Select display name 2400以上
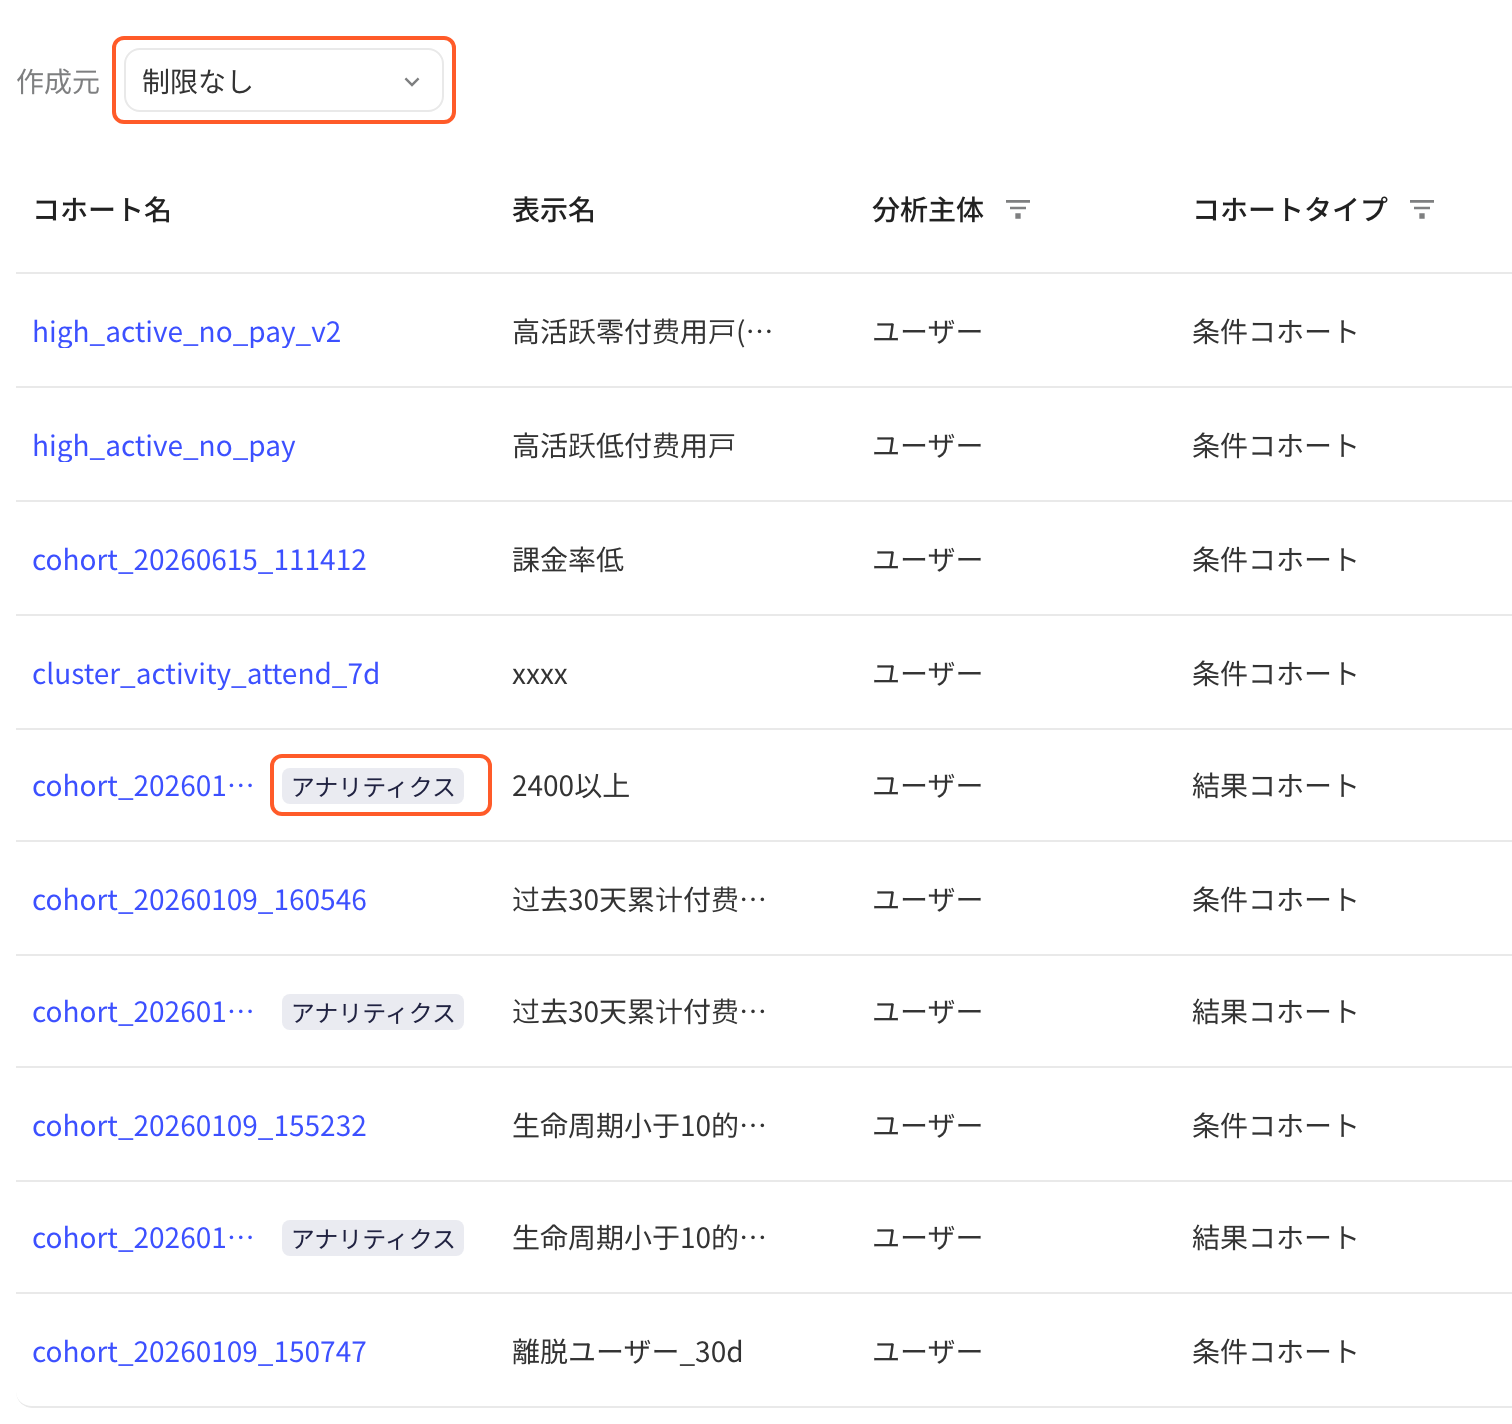1512x1424 pixels. pyautogui.click(x=571, y=786)
